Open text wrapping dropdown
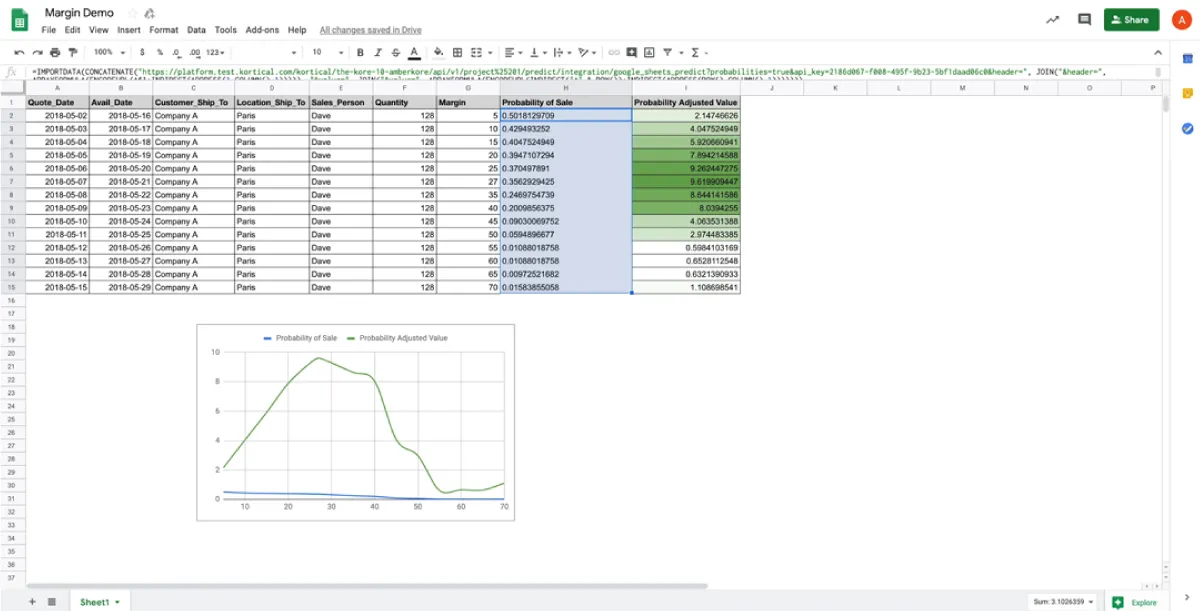 coord(562,52)
